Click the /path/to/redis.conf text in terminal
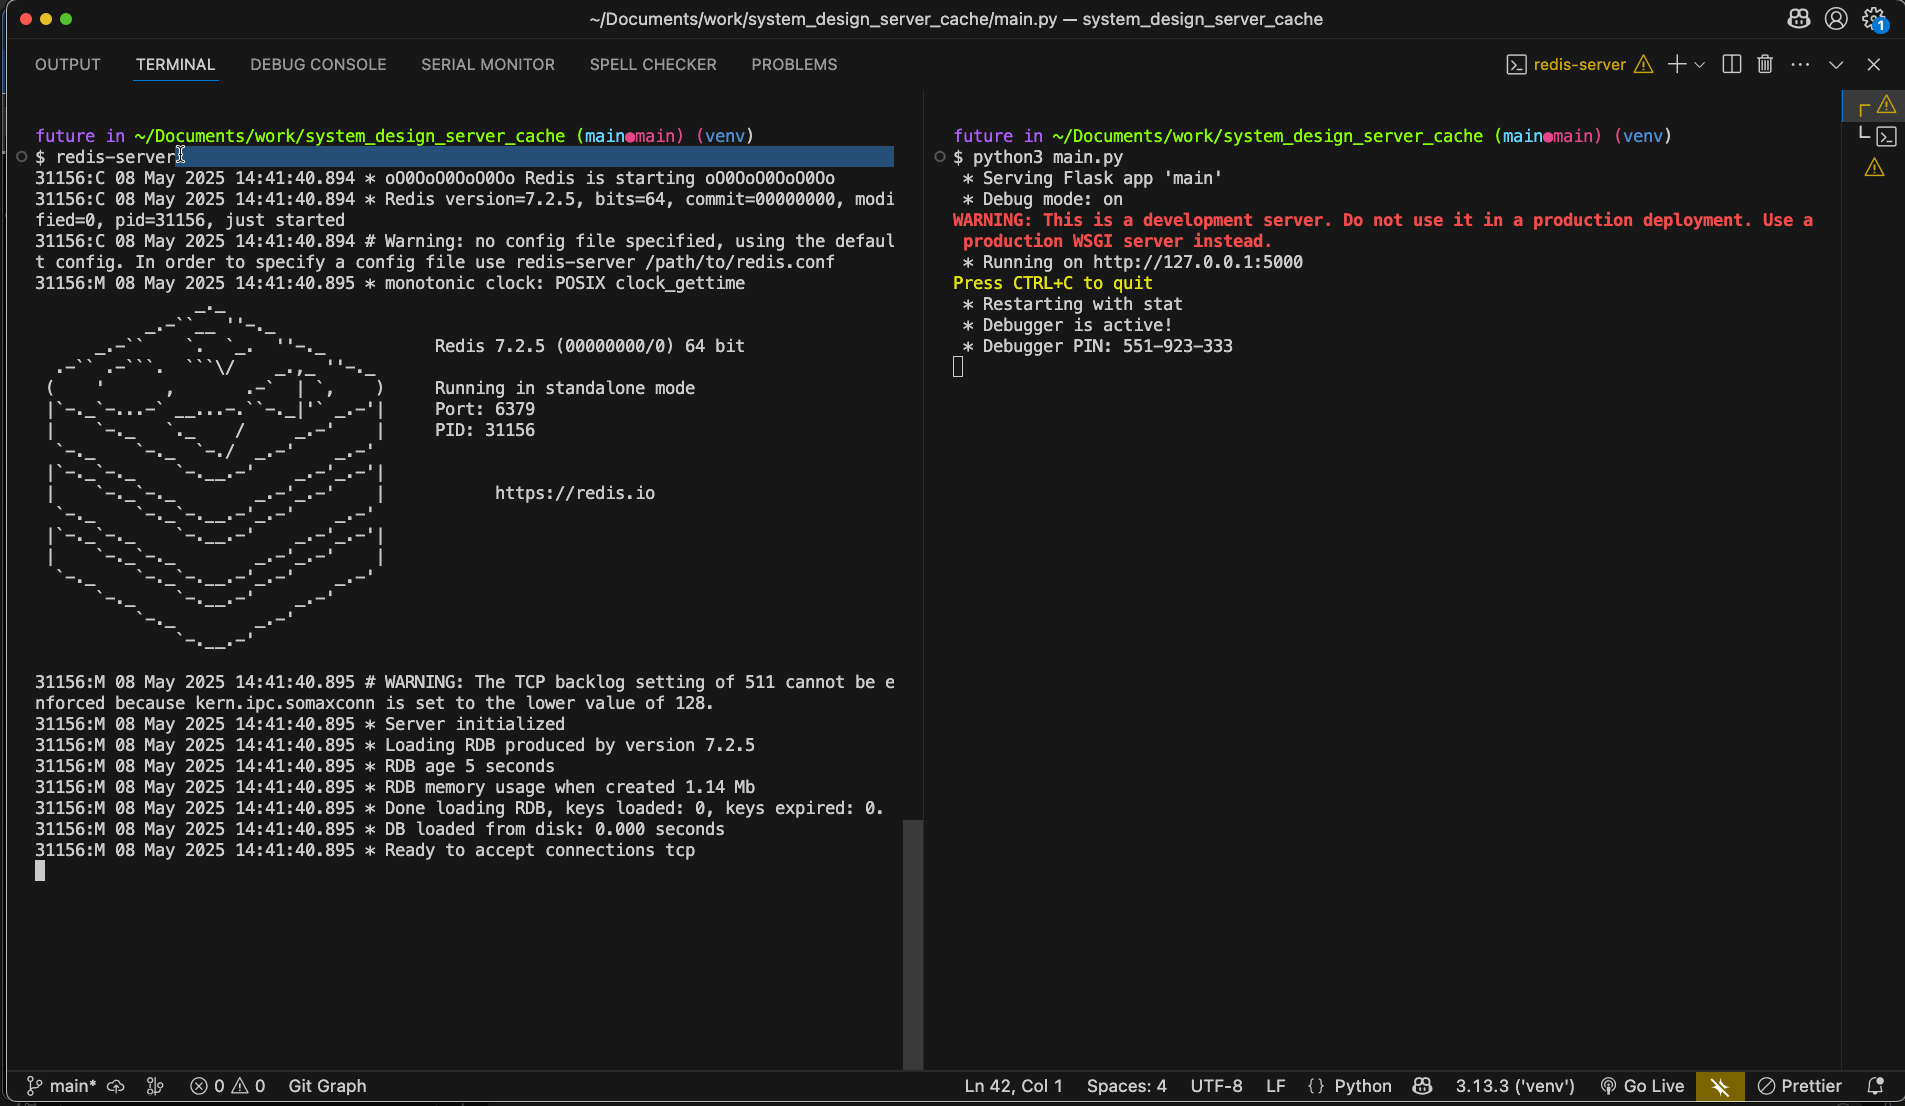 (740, 262)
